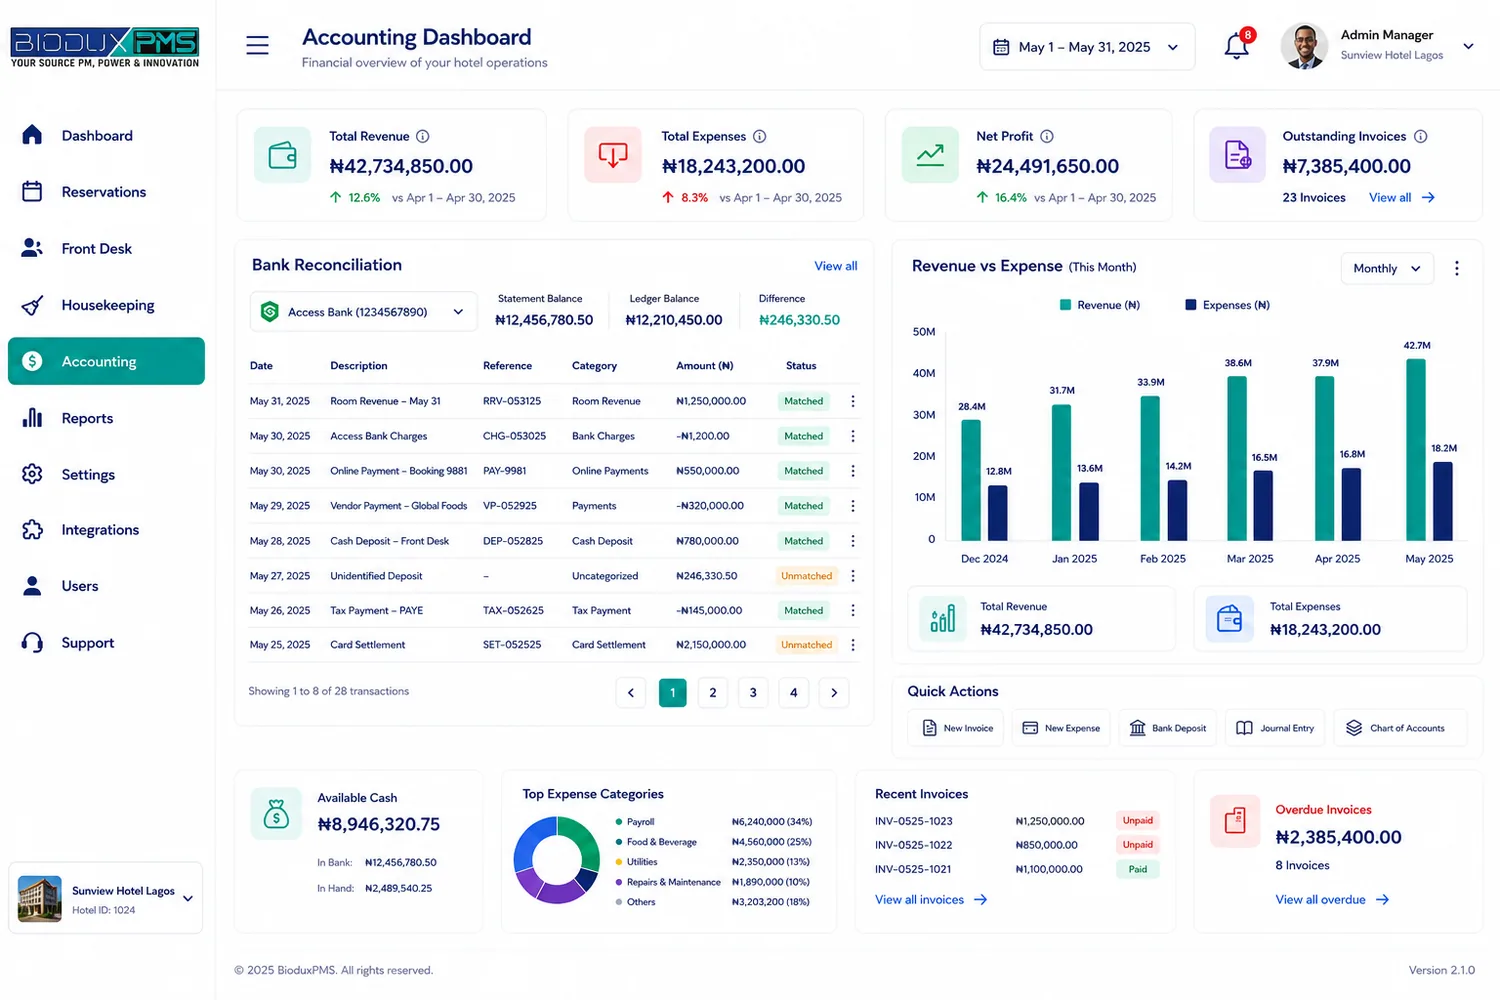1500x1000 pixels.
Task: Click the Payroll legend dot
Action: click(x=619, y=822)
